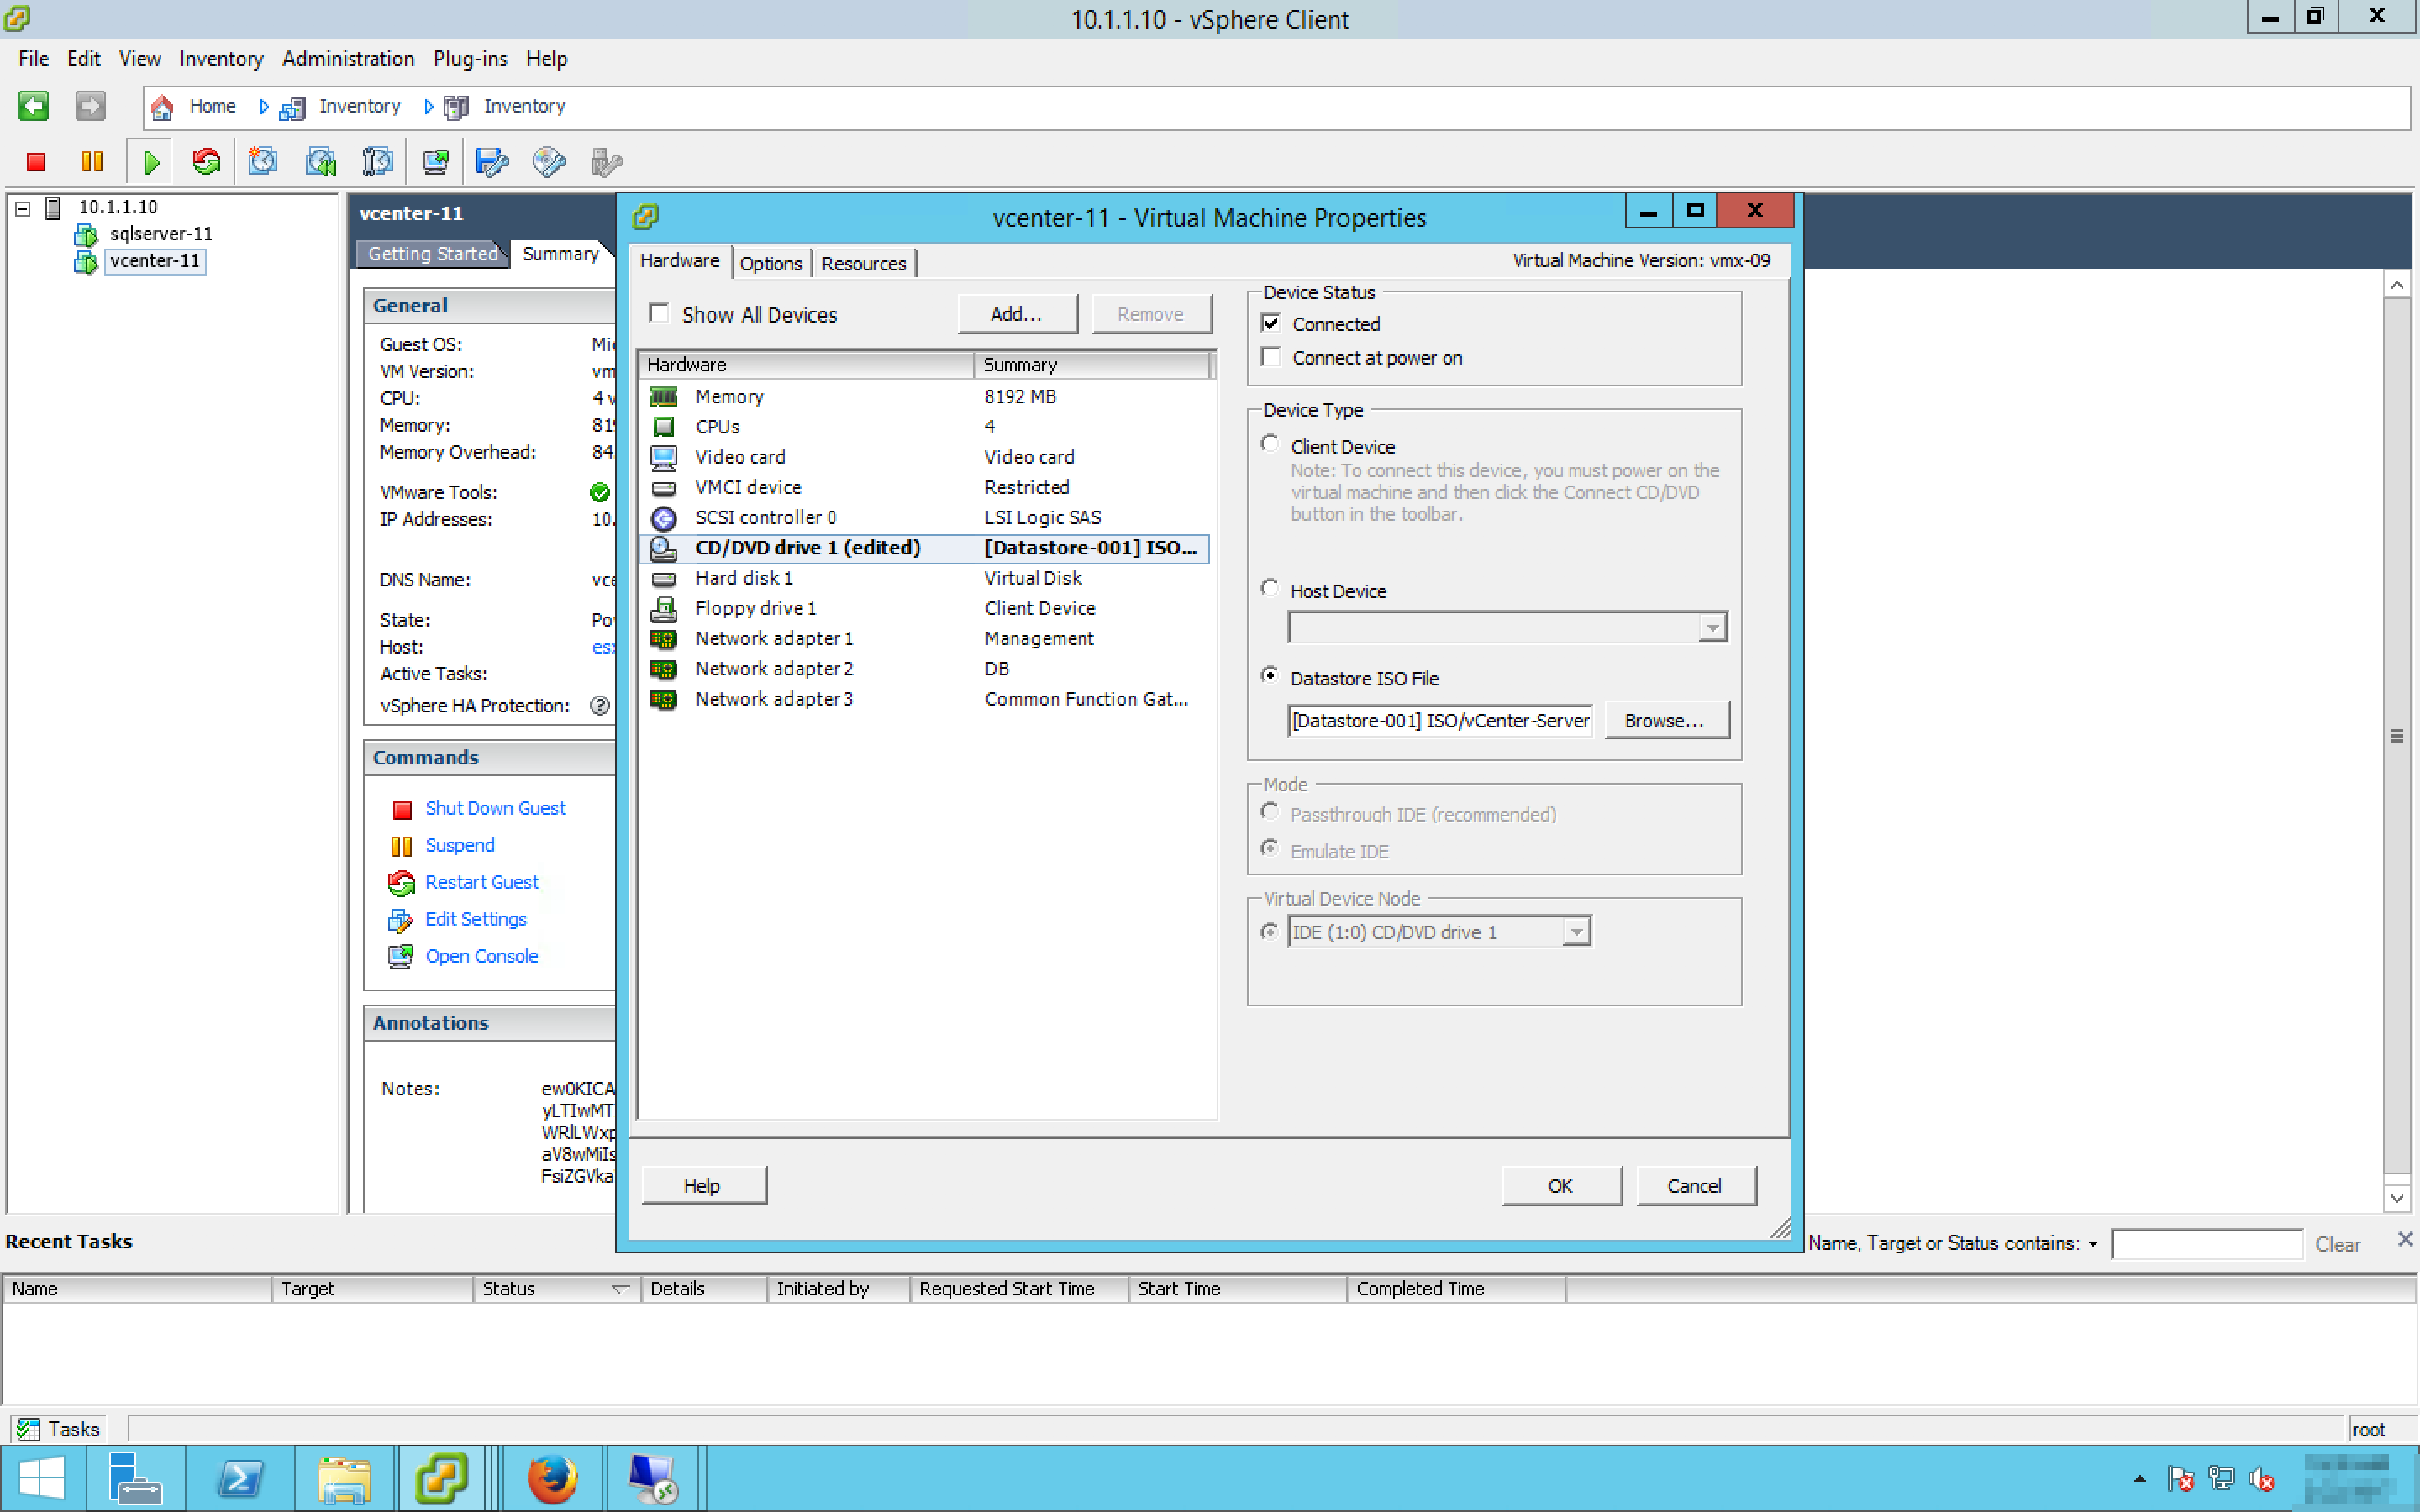Click the Launch Console toolbar icon

coord(435,162)
